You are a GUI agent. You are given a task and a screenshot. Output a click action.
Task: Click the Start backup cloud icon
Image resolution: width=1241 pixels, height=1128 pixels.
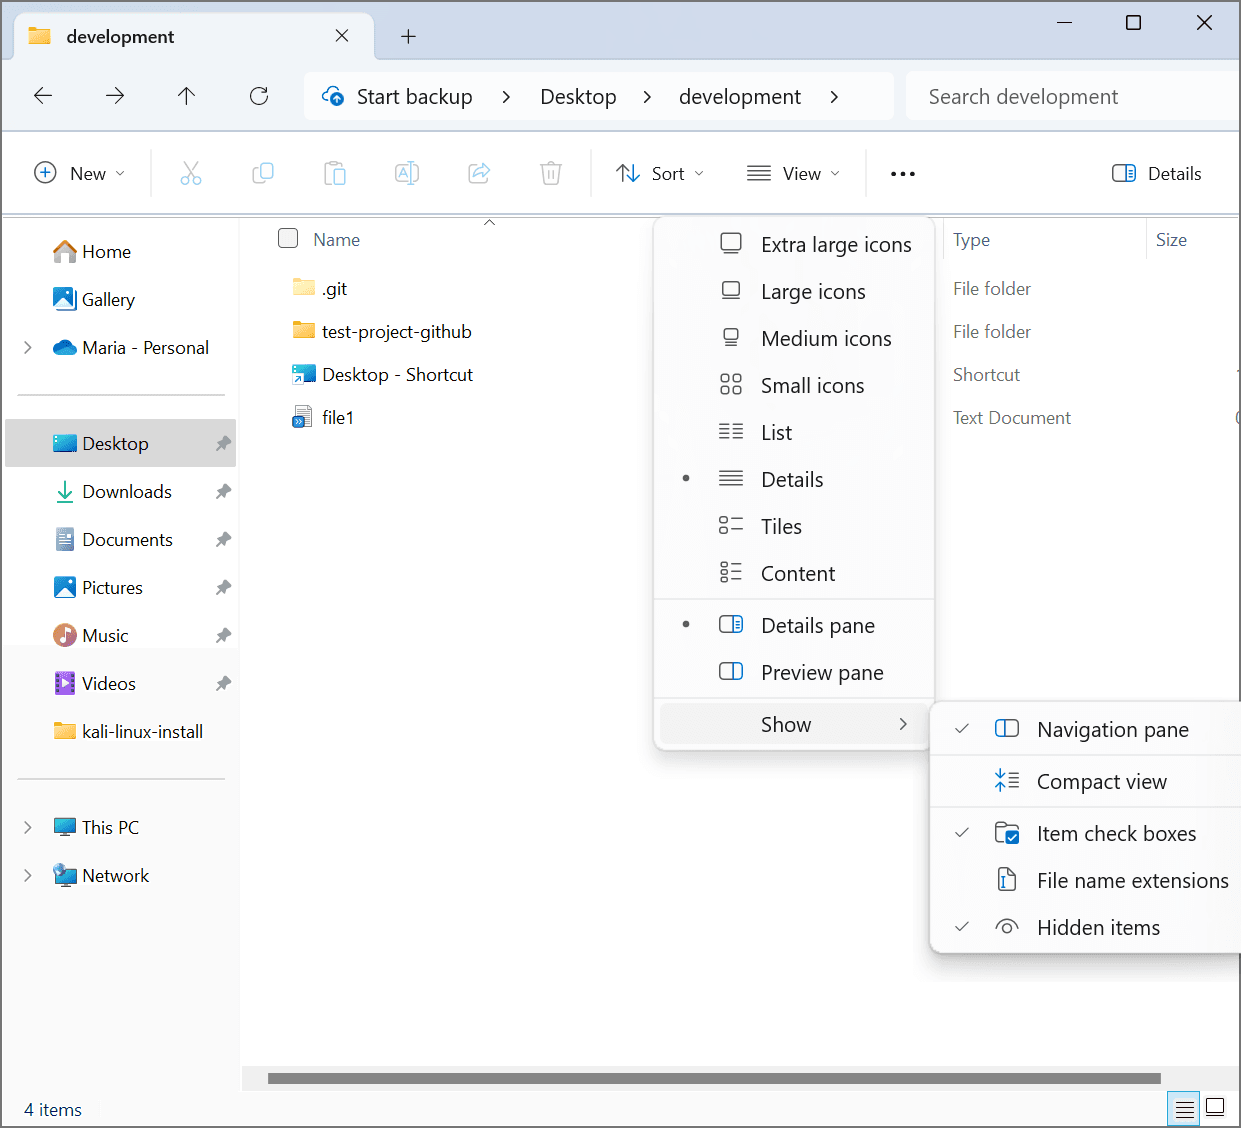tap(333, 96)
